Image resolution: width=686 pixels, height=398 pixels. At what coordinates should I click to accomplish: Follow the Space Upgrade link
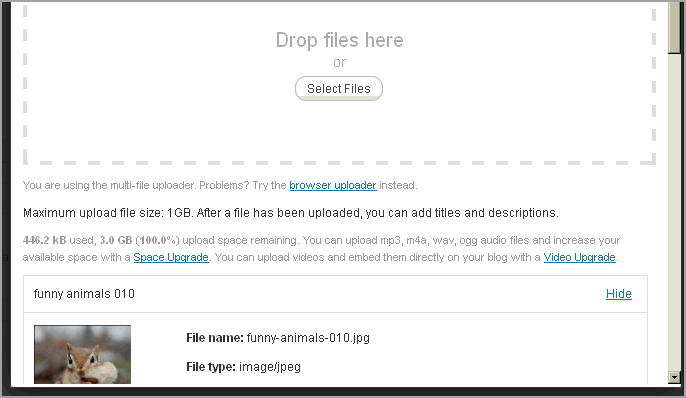click(x=171, y=257)
